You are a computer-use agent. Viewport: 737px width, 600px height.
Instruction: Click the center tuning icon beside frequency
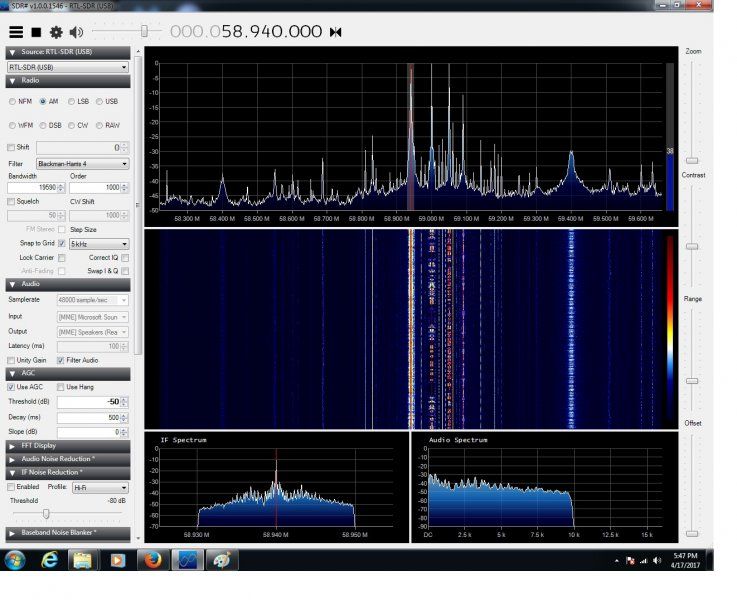pos(336,32)
